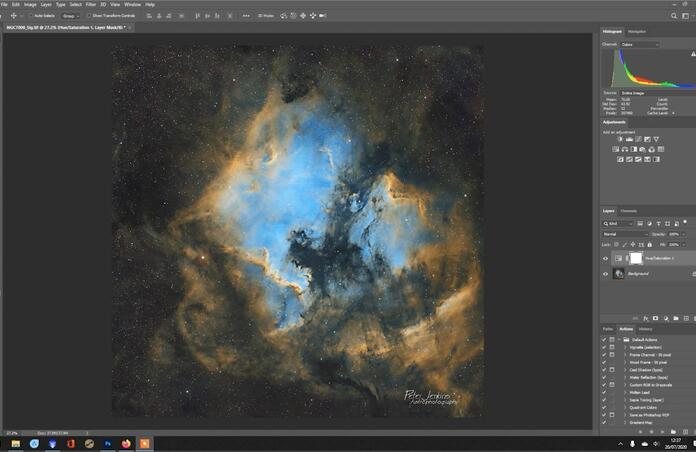Add a layer mask button

[x=656, y=319]
